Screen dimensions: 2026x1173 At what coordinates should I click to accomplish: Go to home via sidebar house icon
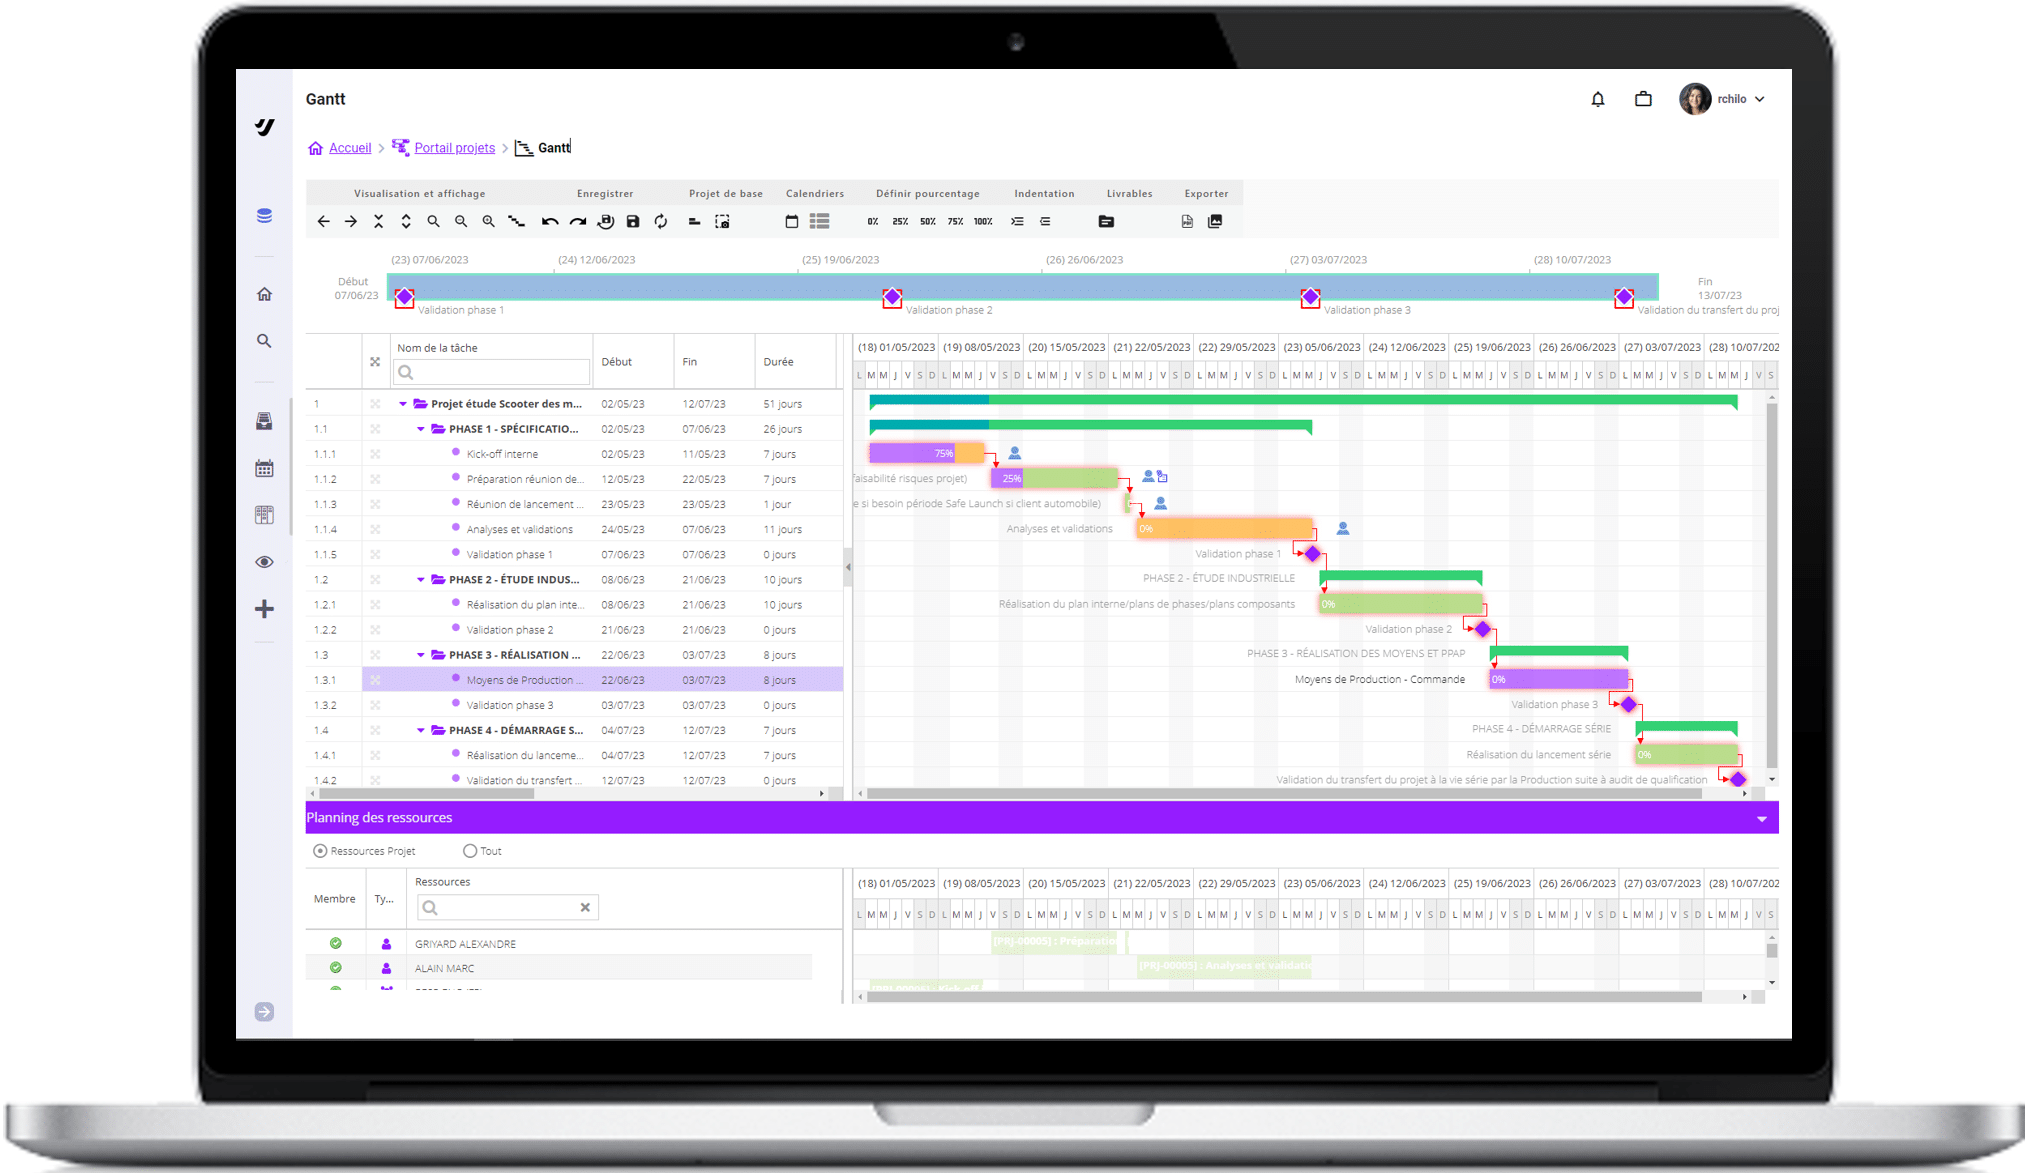pos(264,294)
